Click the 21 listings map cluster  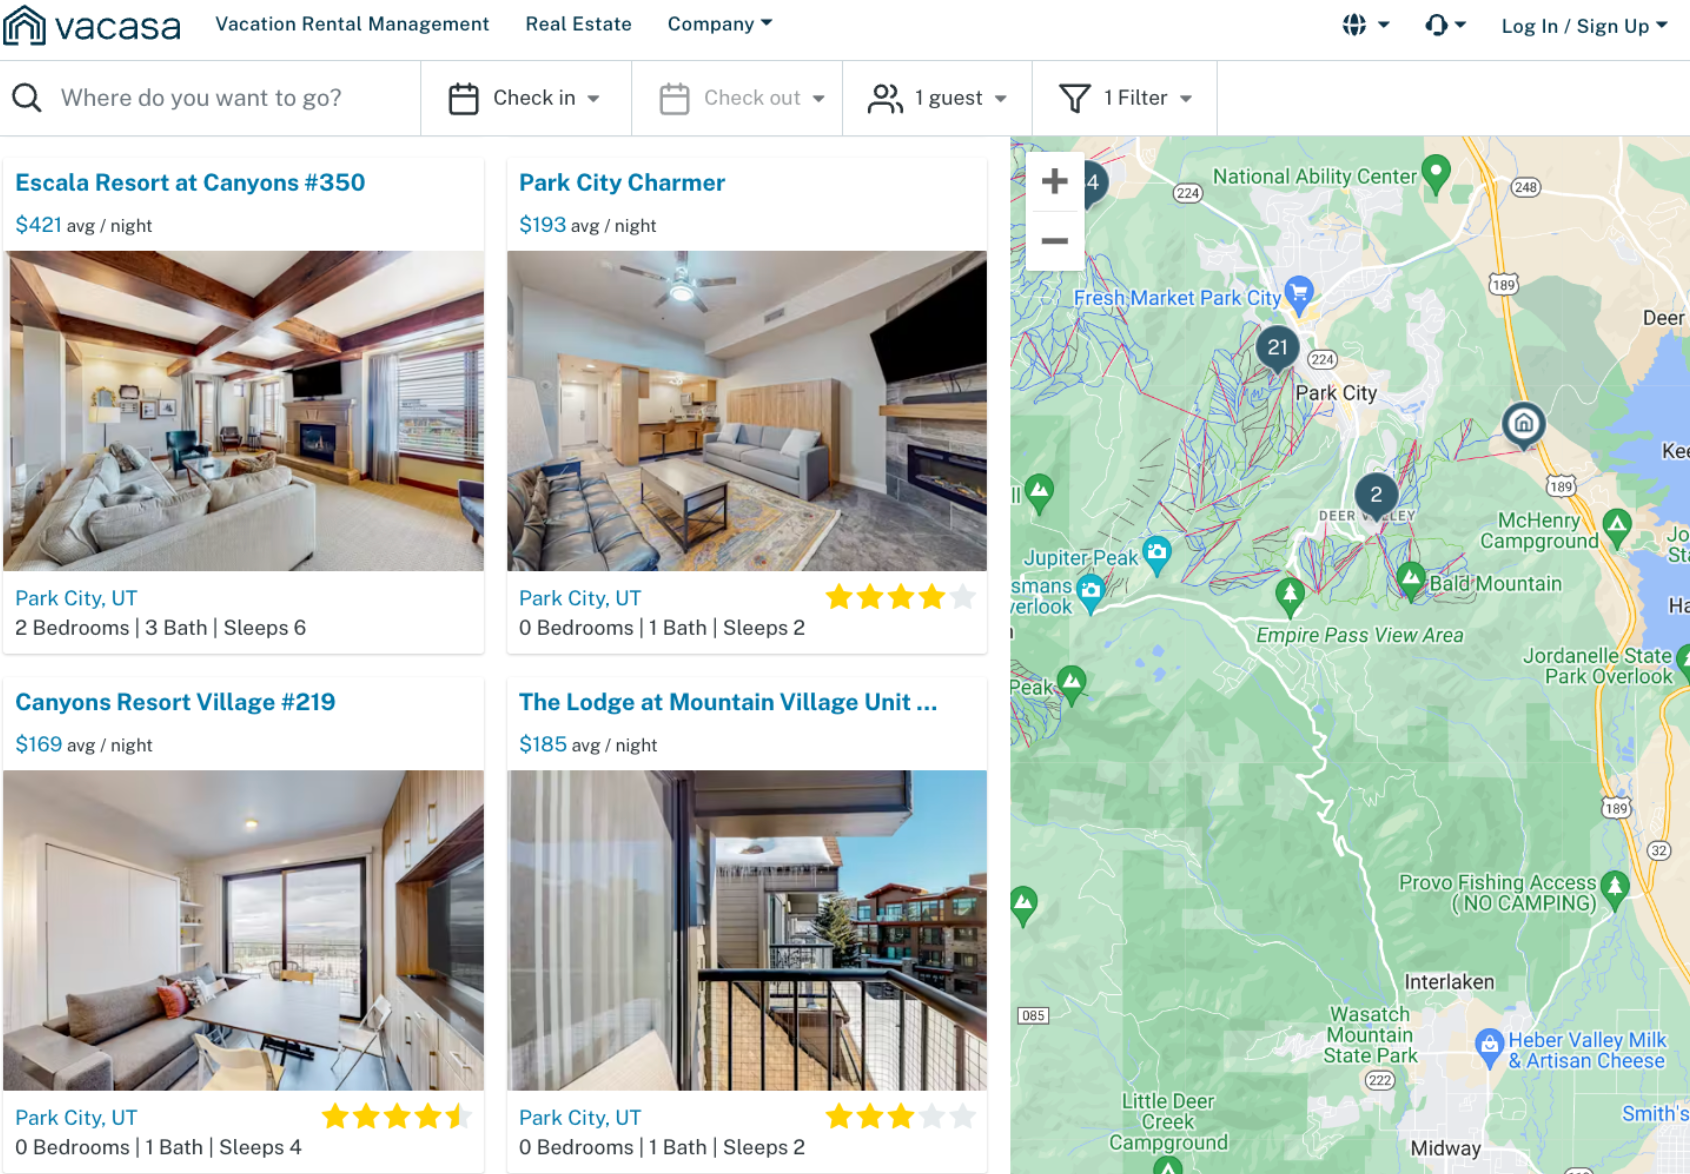1278,348
